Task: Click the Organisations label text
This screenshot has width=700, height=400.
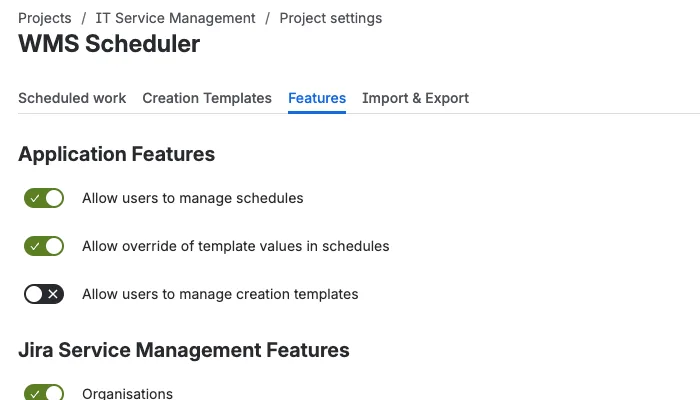Action: coord(127,394)
